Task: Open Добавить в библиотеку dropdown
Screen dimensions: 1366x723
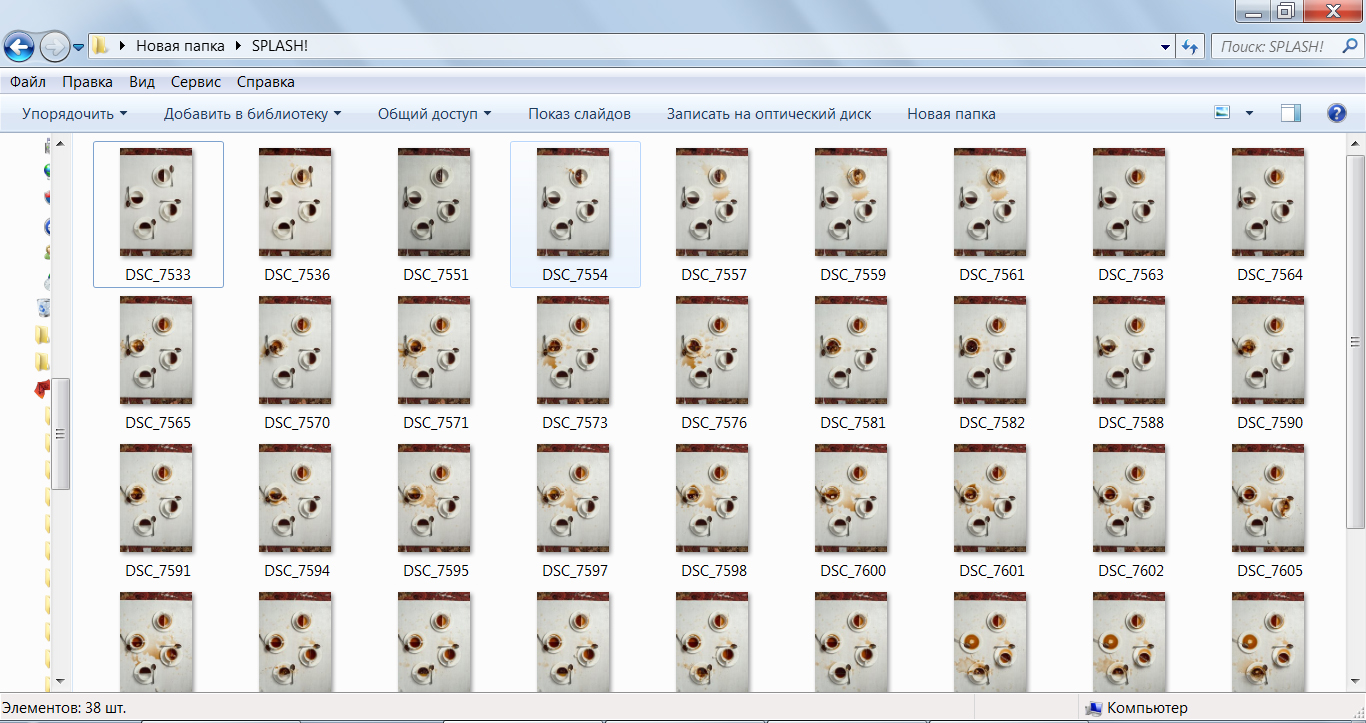Action: [252, 114]
